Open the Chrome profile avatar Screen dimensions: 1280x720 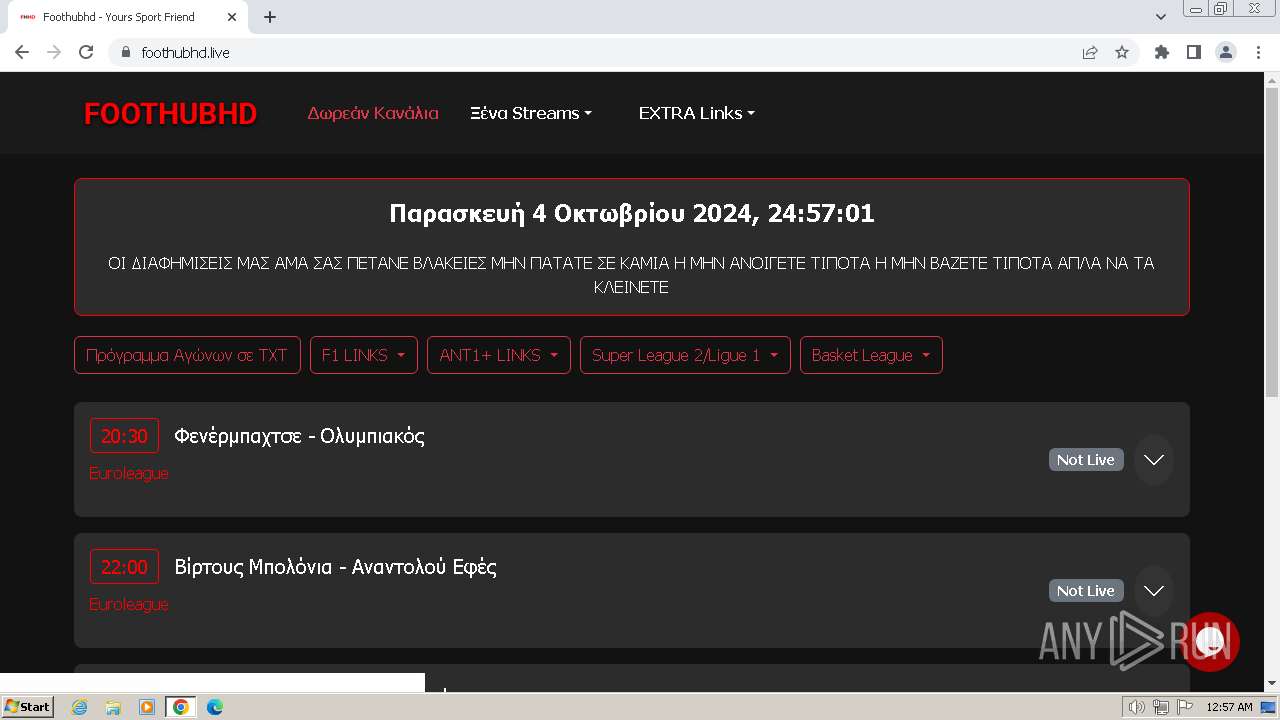coord(1226,52)
